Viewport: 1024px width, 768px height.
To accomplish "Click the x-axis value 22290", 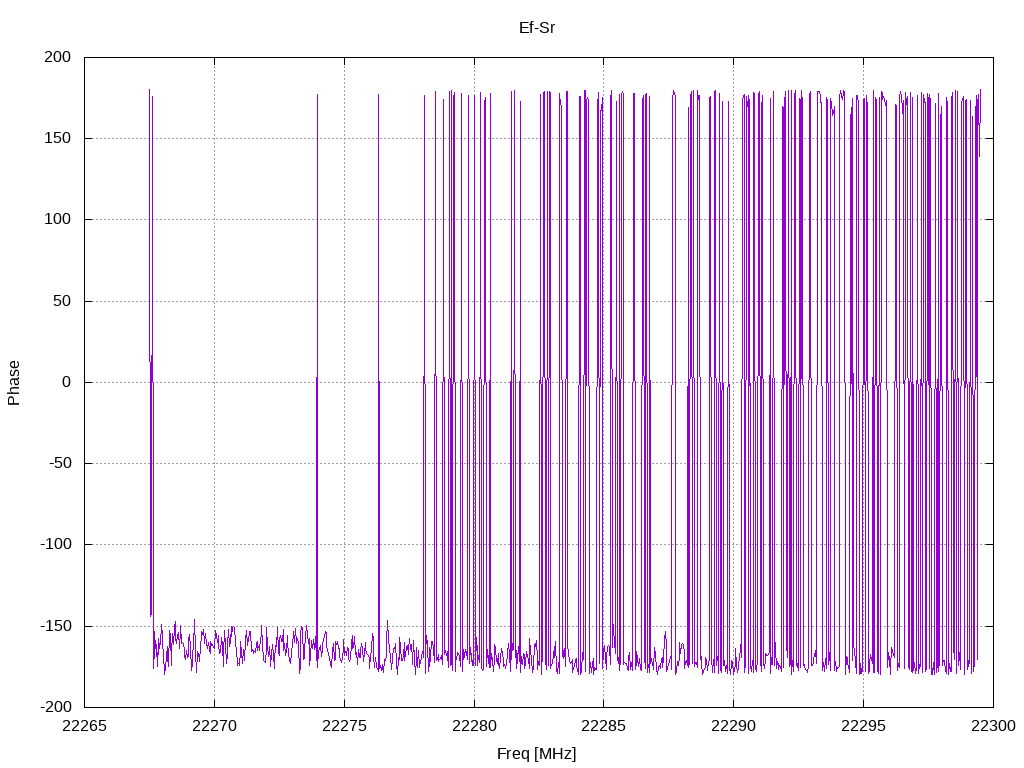I will [x=733, y=726].
